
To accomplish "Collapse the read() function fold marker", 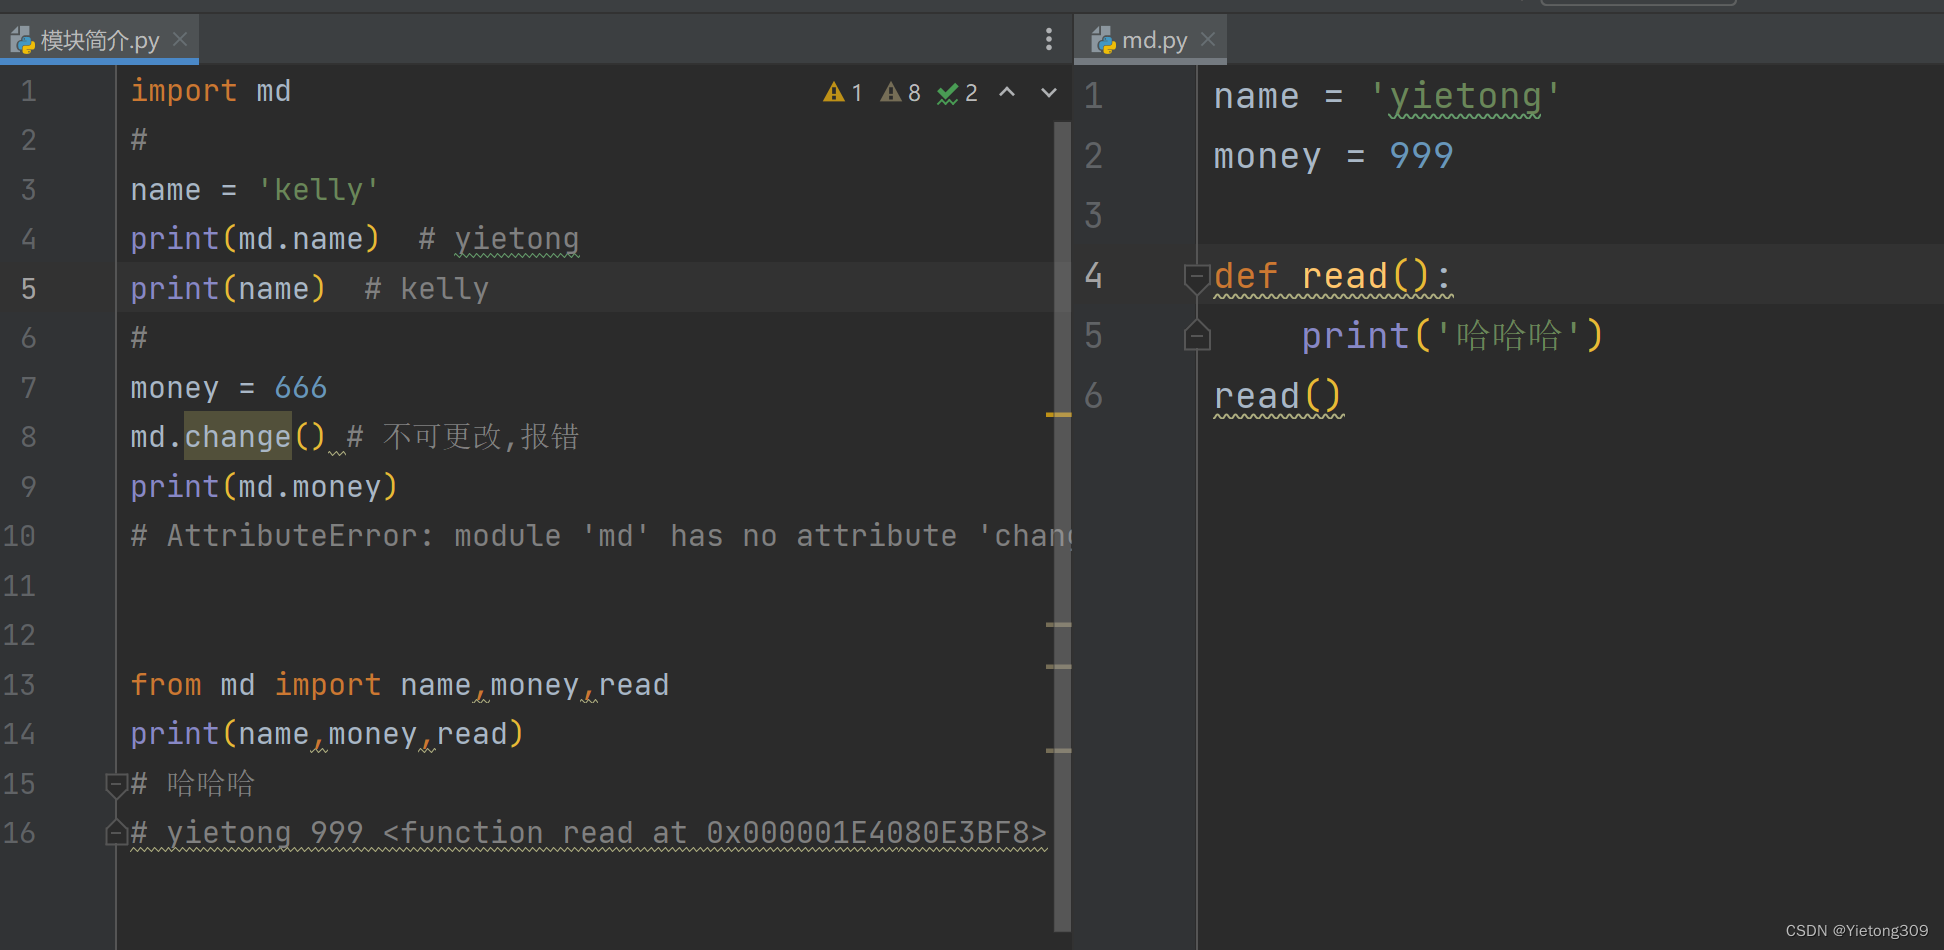I will point(1197,277).
